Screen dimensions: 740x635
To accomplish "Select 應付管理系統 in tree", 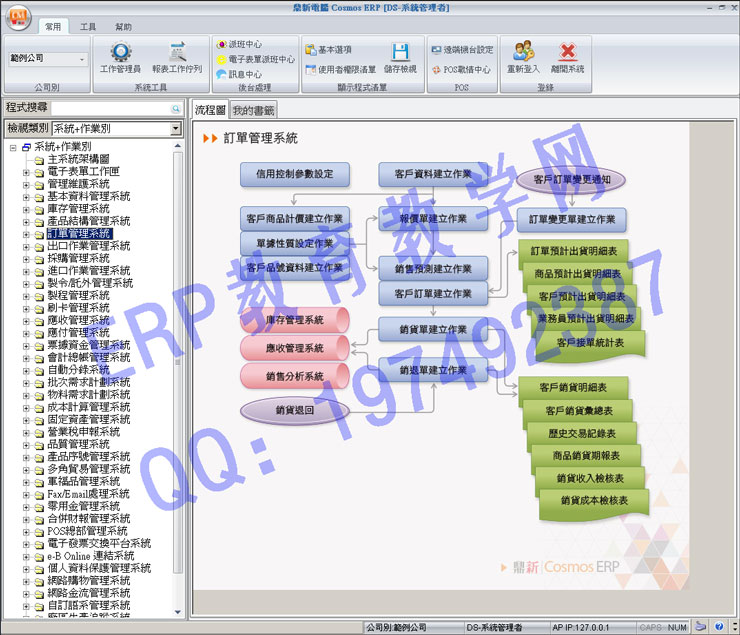I will click(x=78, y=333).
